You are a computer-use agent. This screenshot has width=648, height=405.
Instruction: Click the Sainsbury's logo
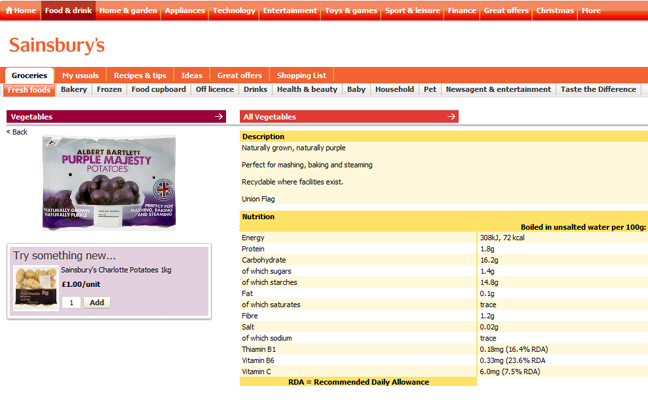point(57,45)
